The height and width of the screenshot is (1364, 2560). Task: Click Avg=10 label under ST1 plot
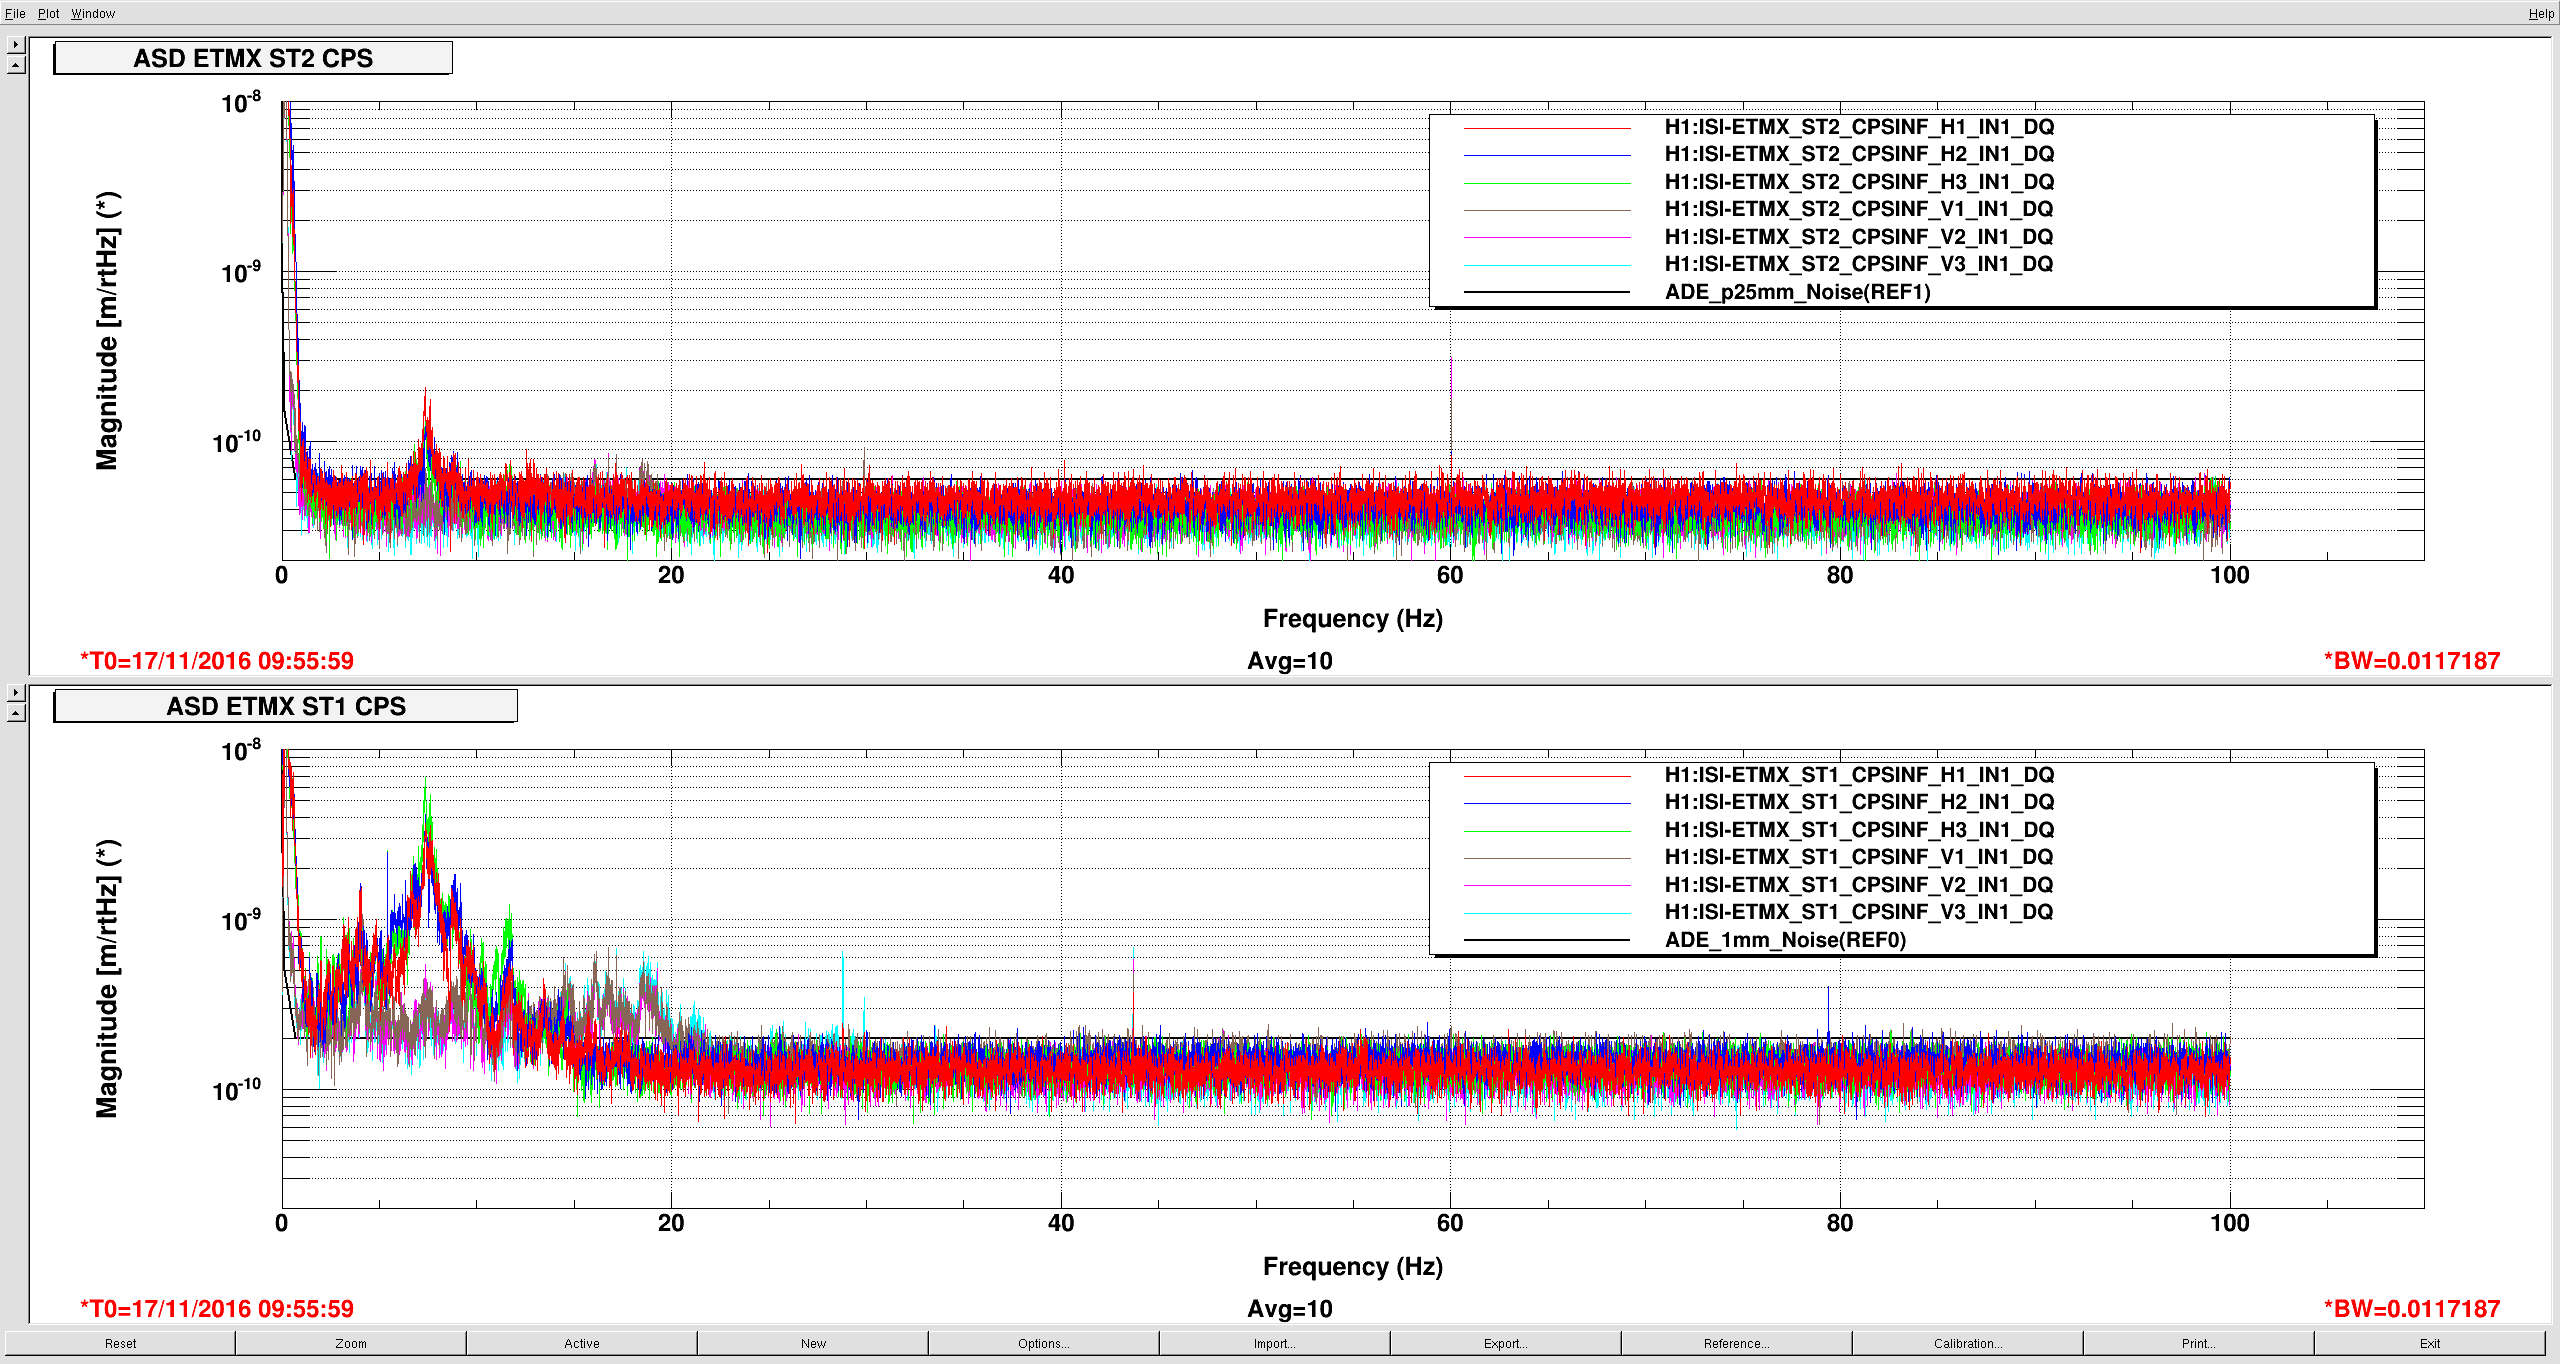1289,1309
